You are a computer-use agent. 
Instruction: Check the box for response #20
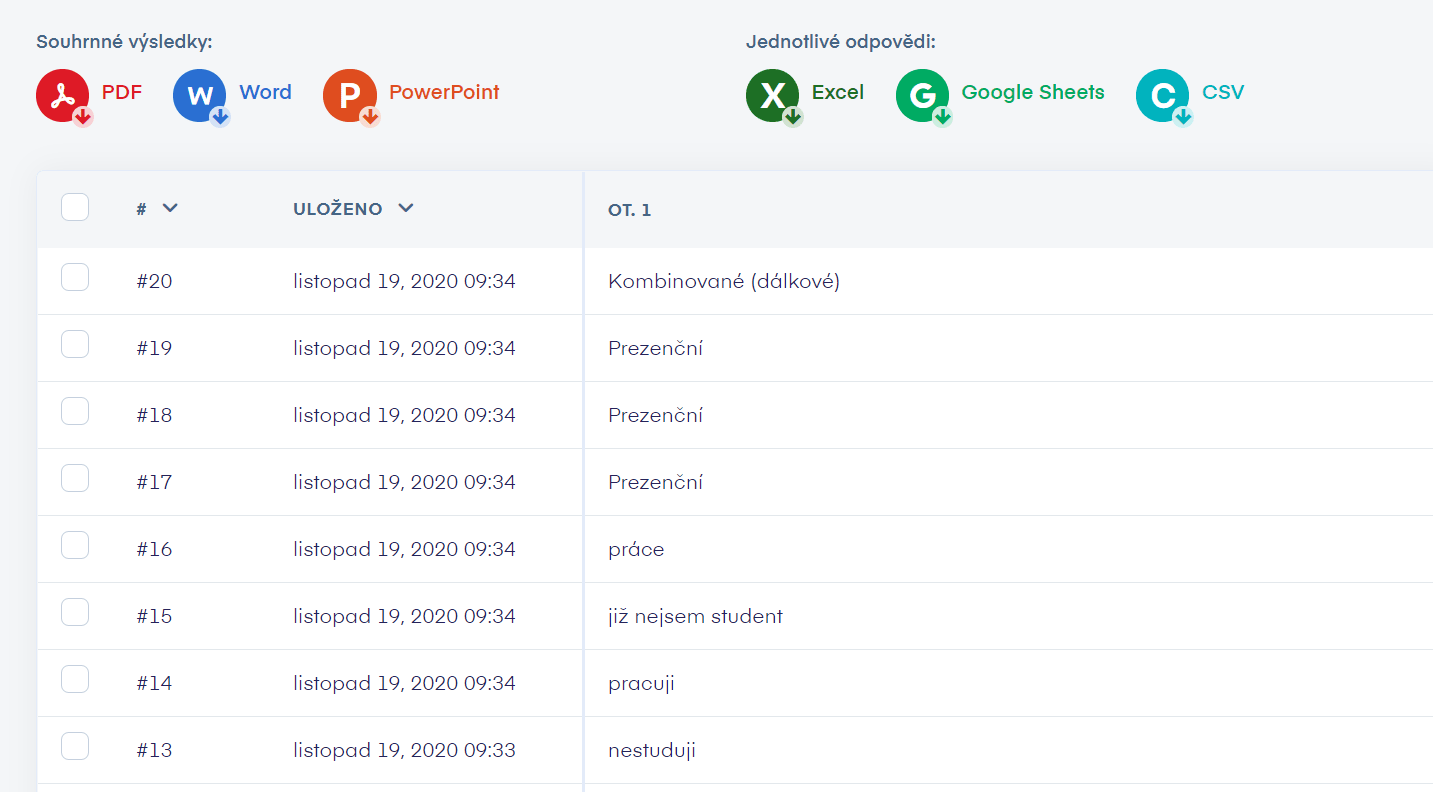[x=75, y=278]
